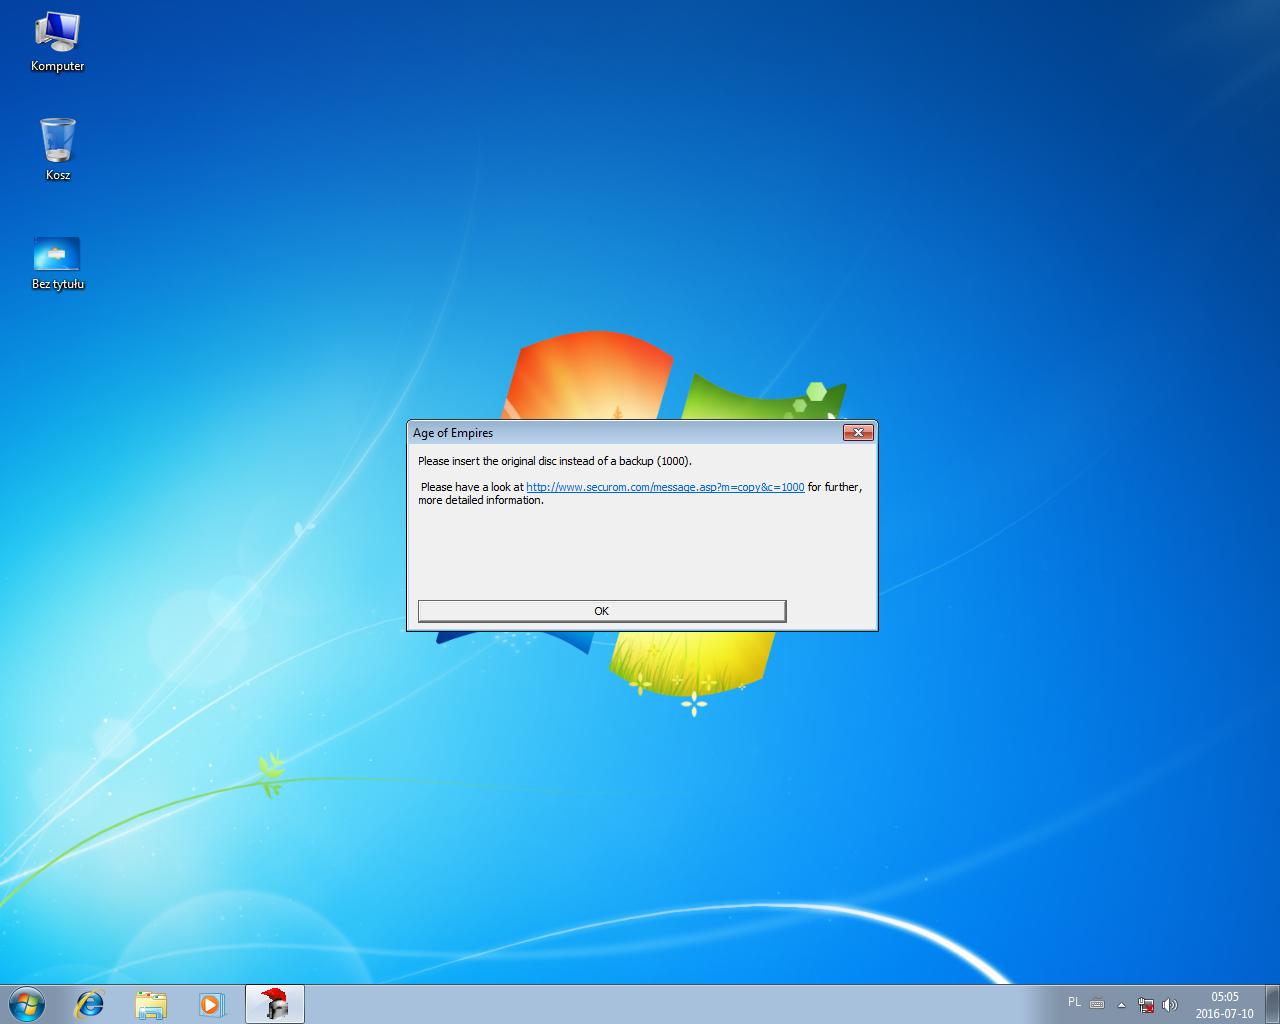Click the PL language indicator
Screen dimensions: 1280x1024
[1074, 1002]
